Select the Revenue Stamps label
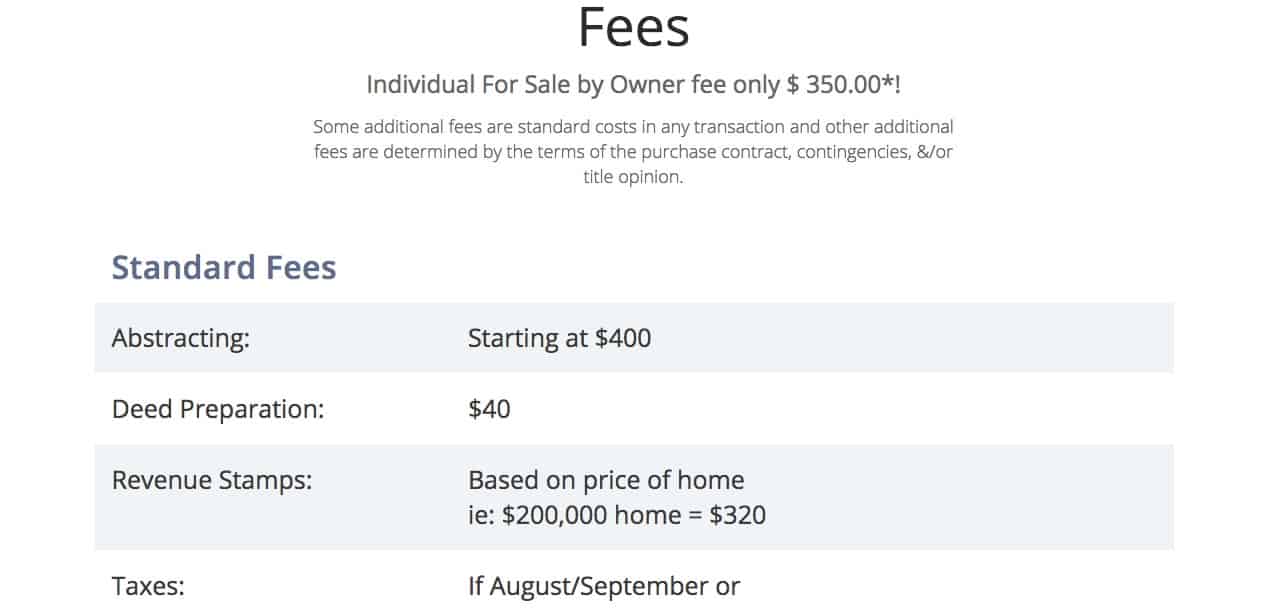This screenshot has height=608, width=1266. click(x=212, y=480)
